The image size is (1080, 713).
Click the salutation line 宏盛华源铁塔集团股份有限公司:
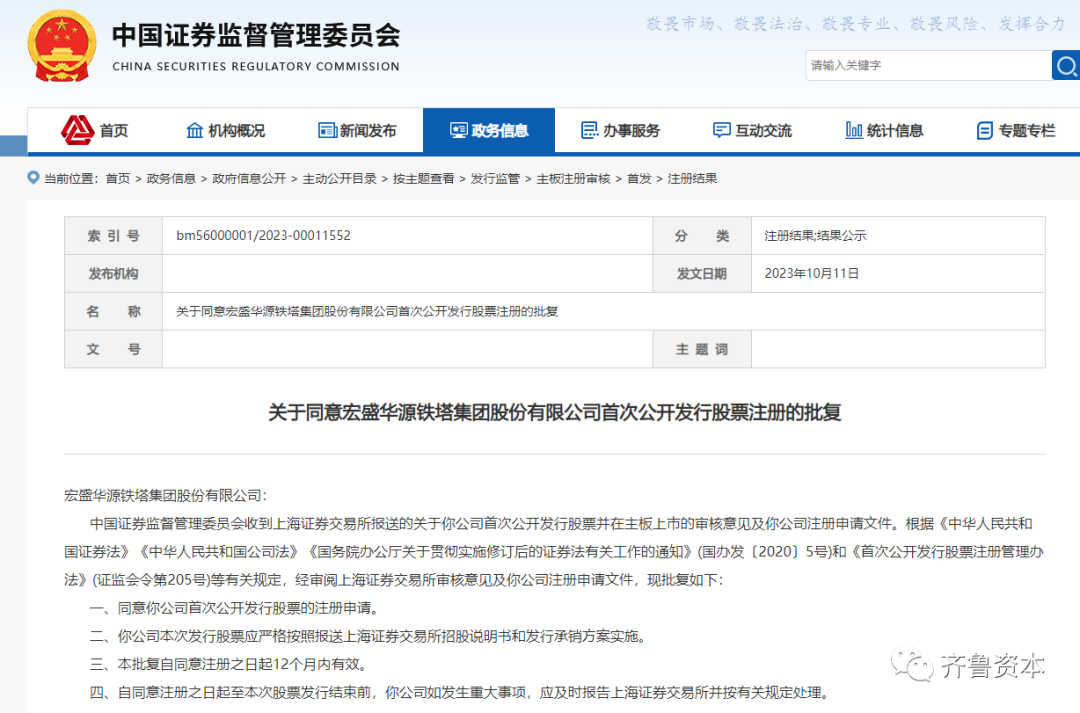pos(165,495)
